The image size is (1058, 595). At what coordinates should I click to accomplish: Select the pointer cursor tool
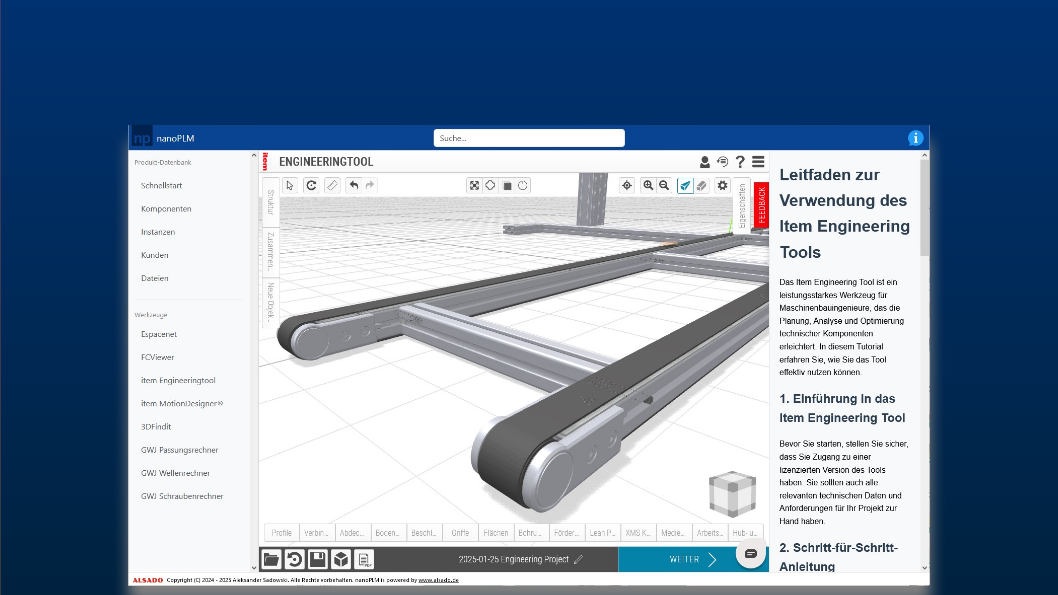pyautogui.click(x=289, y=185)
